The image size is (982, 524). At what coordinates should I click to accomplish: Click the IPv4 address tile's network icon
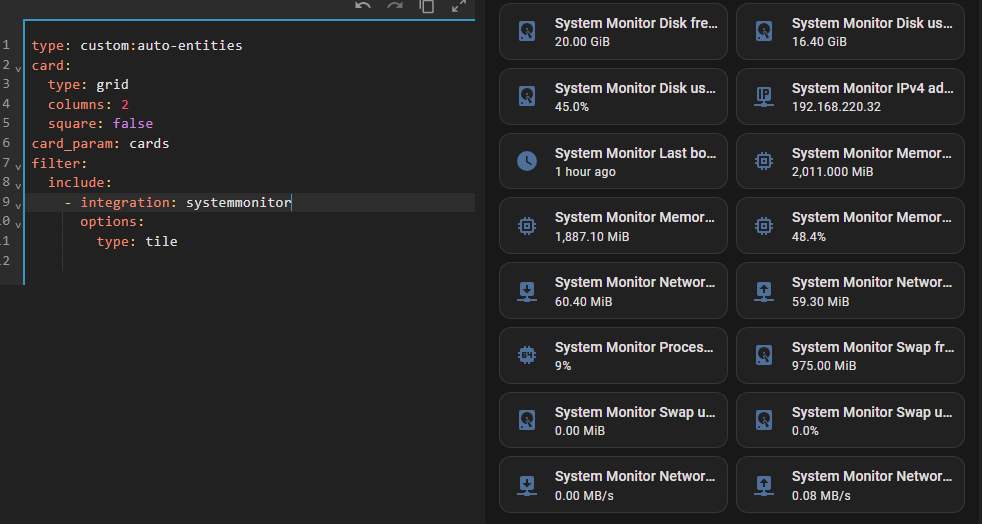764,97
